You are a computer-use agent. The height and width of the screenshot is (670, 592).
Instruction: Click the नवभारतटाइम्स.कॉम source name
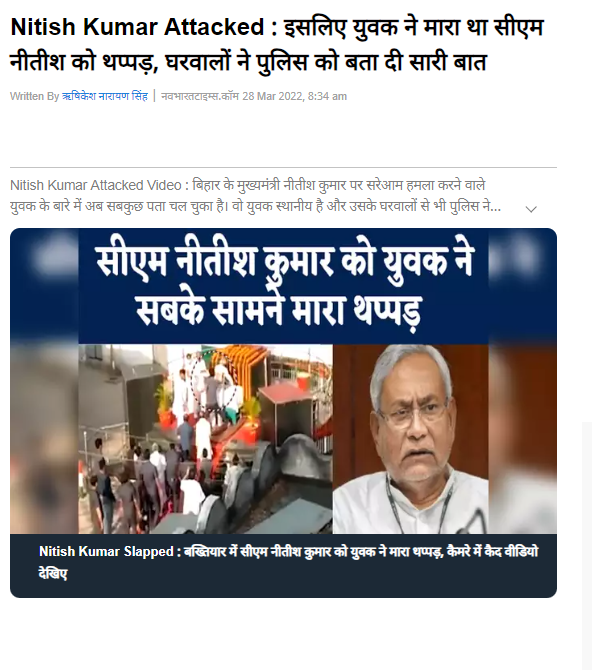pos(200,96)
